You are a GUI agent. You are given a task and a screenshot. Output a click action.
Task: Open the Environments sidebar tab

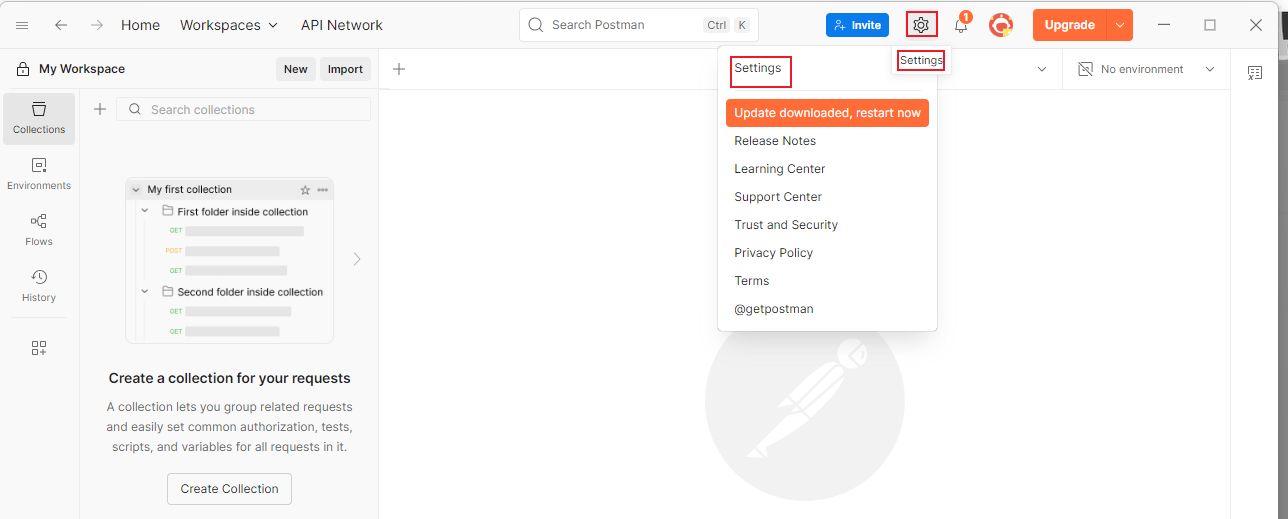pyautogui.click(x=39, y=173)
